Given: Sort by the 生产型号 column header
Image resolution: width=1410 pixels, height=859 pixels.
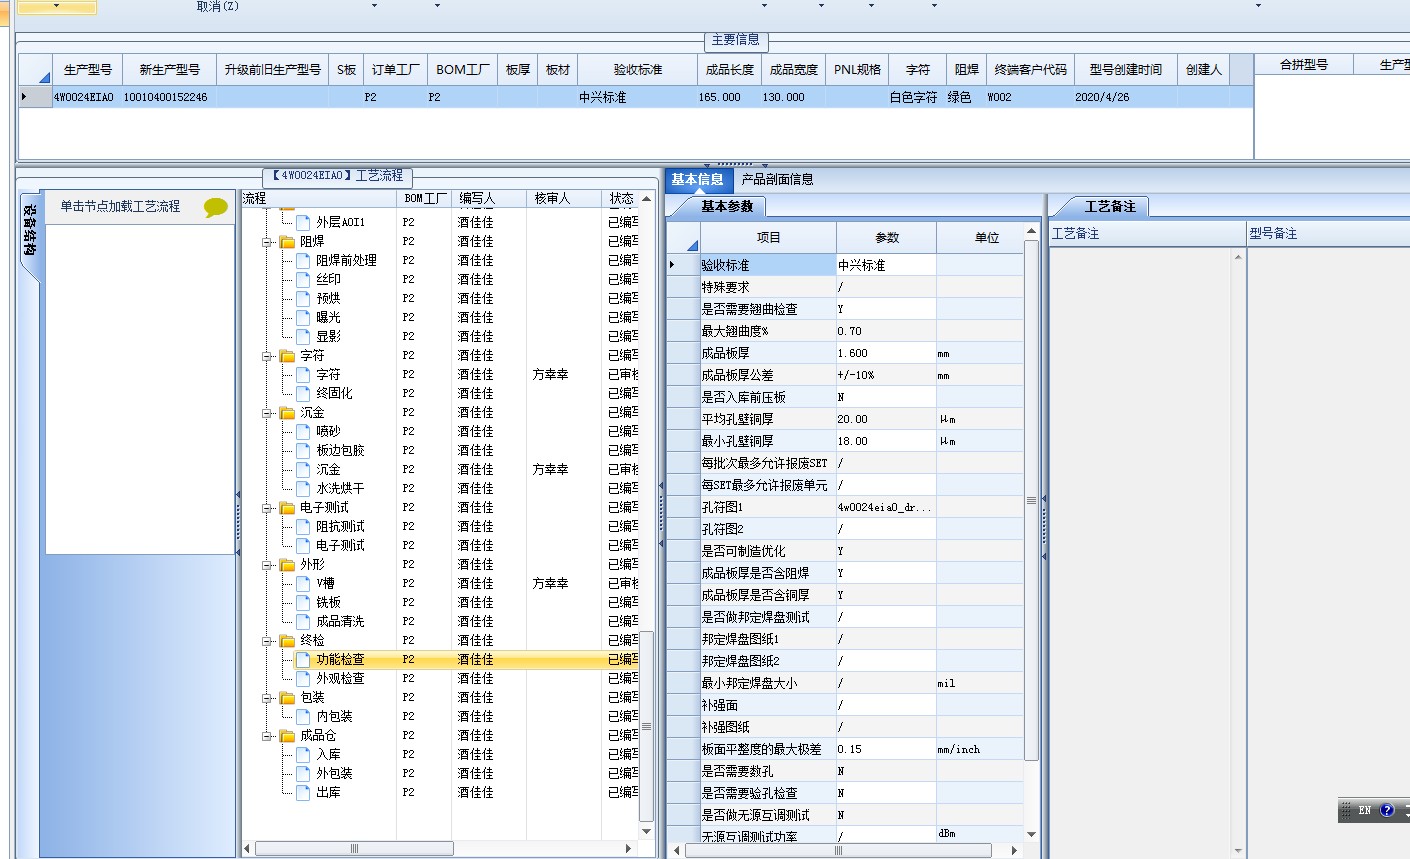Looking at the screenshot, I should [87, 69].
